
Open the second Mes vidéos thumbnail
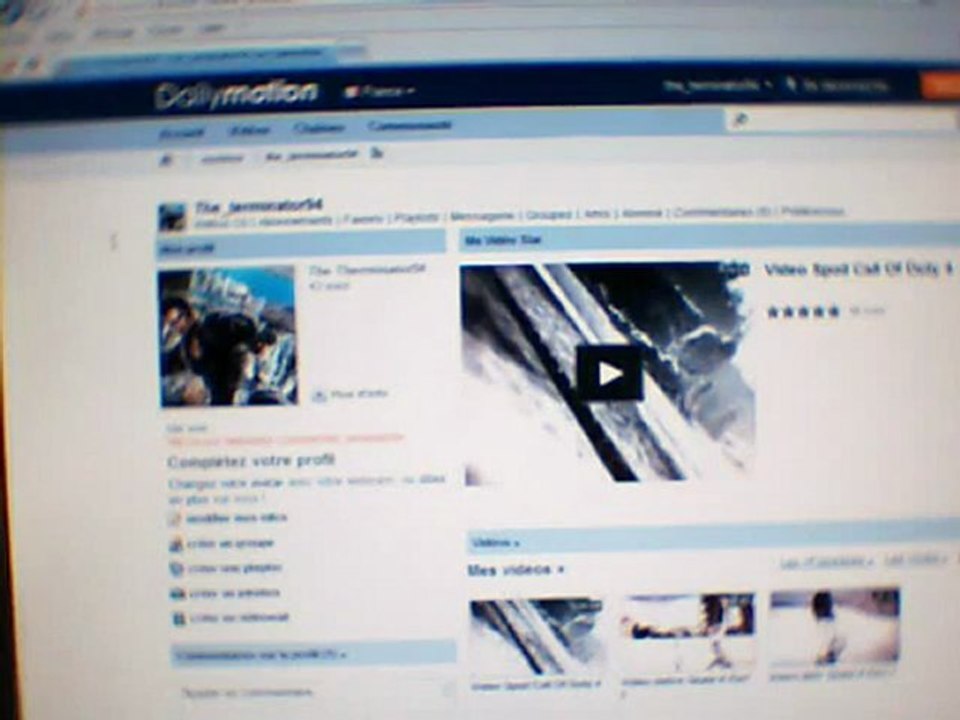[688, 632]
